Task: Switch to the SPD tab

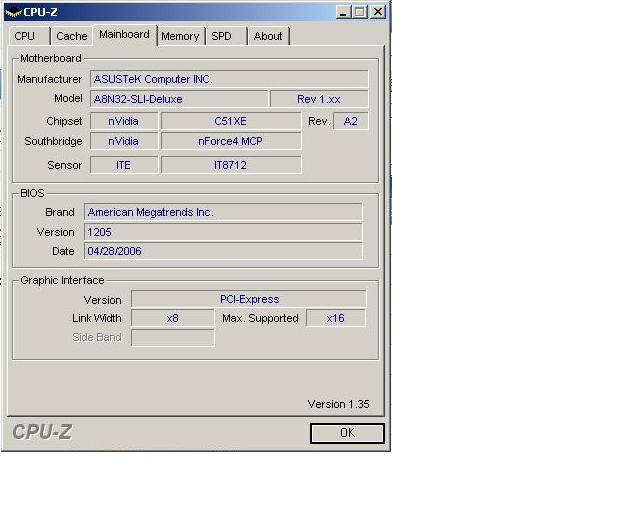Action: 227,36
